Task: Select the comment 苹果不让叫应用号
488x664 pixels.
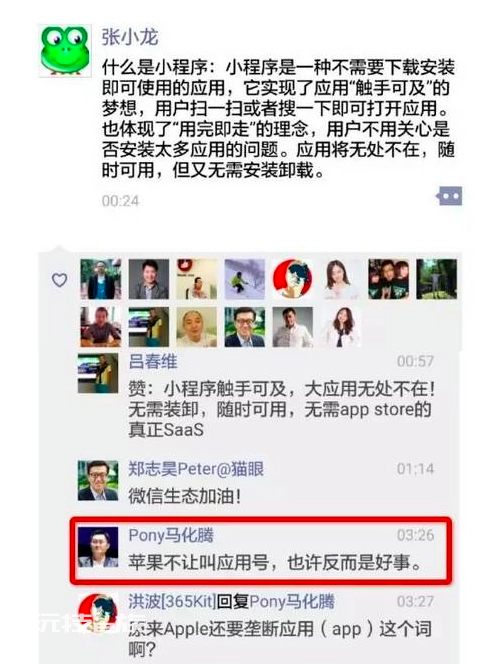Action: (x=275, y=563)
